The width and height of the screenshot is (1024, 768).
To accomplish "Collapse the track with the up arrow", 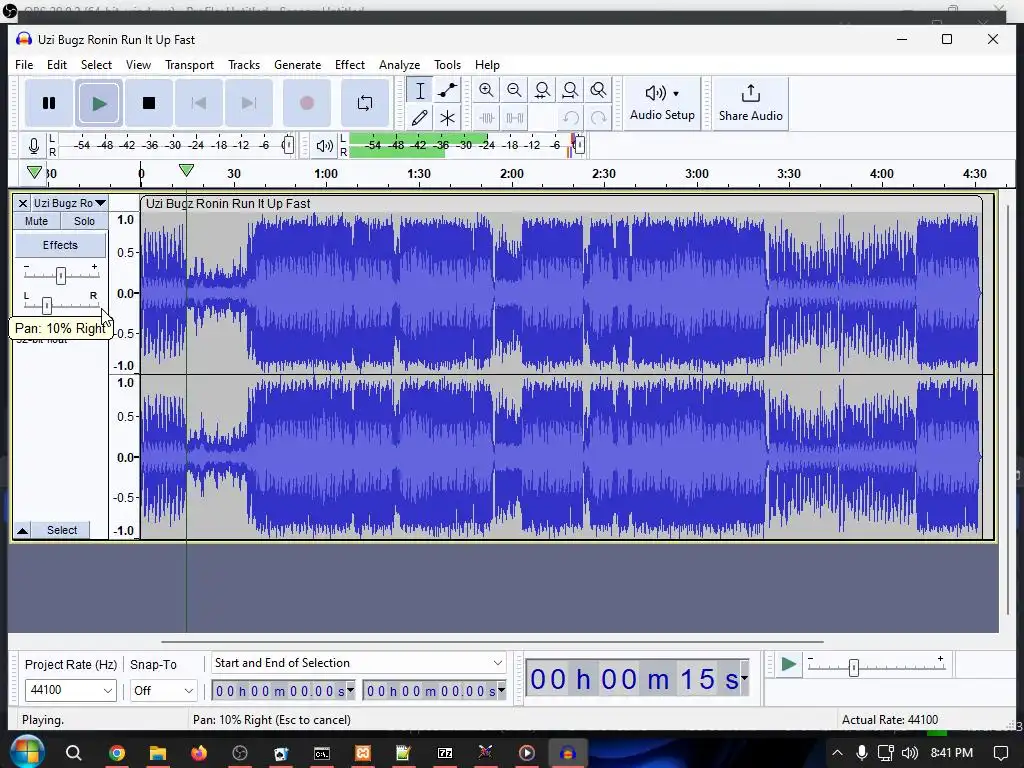I will pos(22,530).
